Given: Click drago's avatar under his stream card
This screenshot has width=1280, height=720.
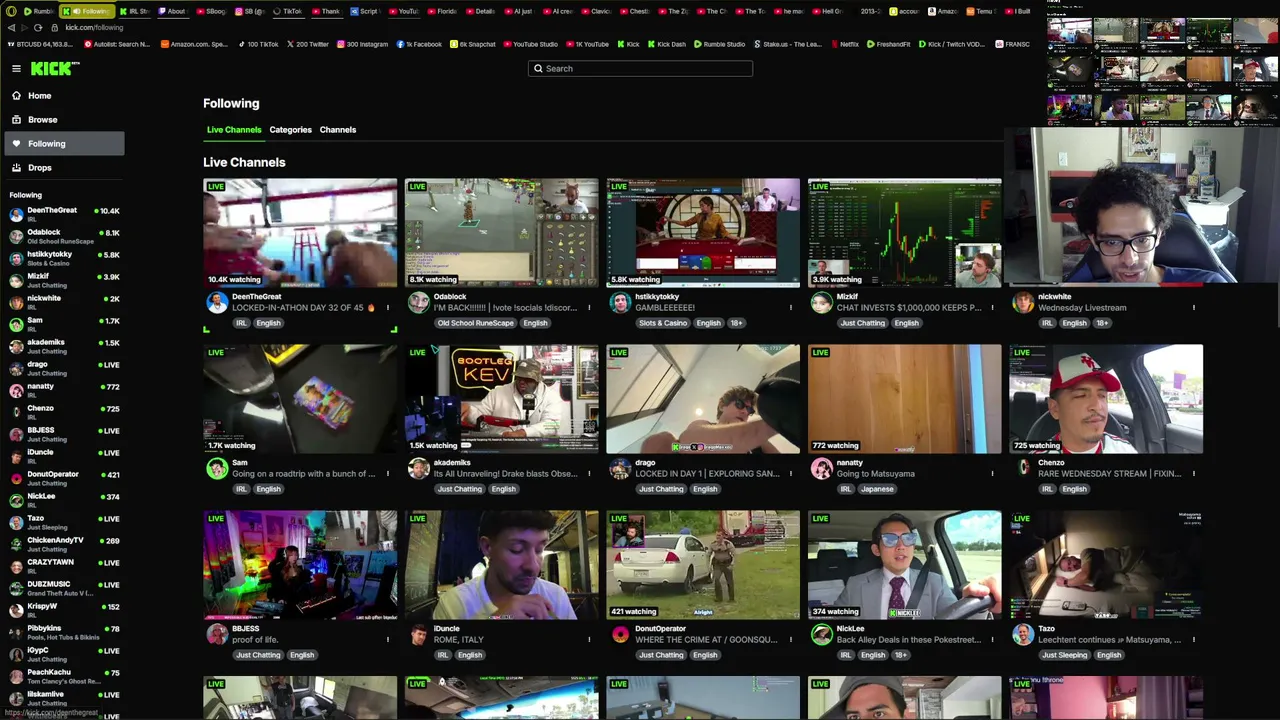Looking at the screenshot, I should [620, 468].
